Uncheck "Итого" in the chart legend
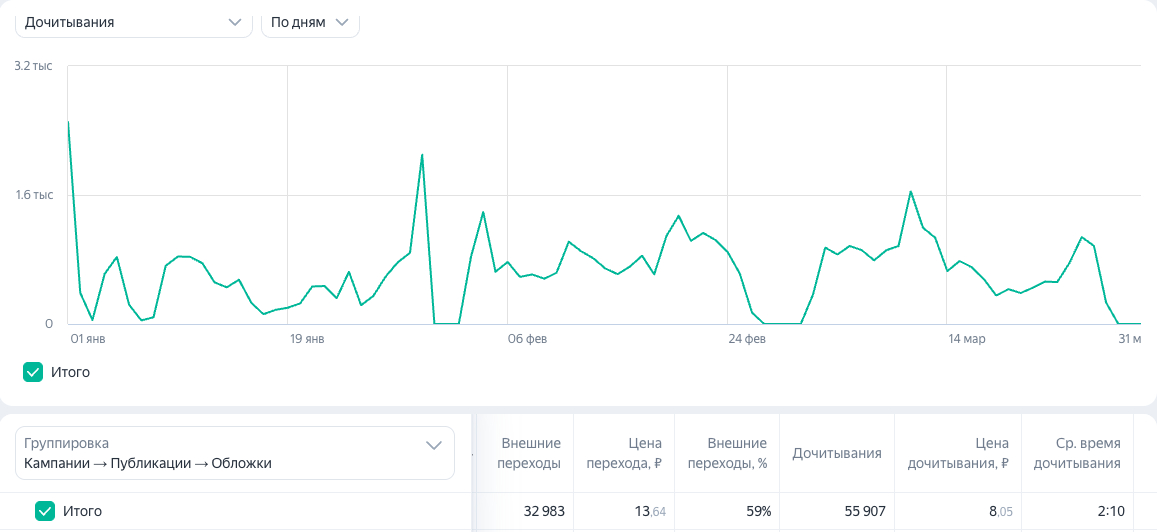 [33, 372]
